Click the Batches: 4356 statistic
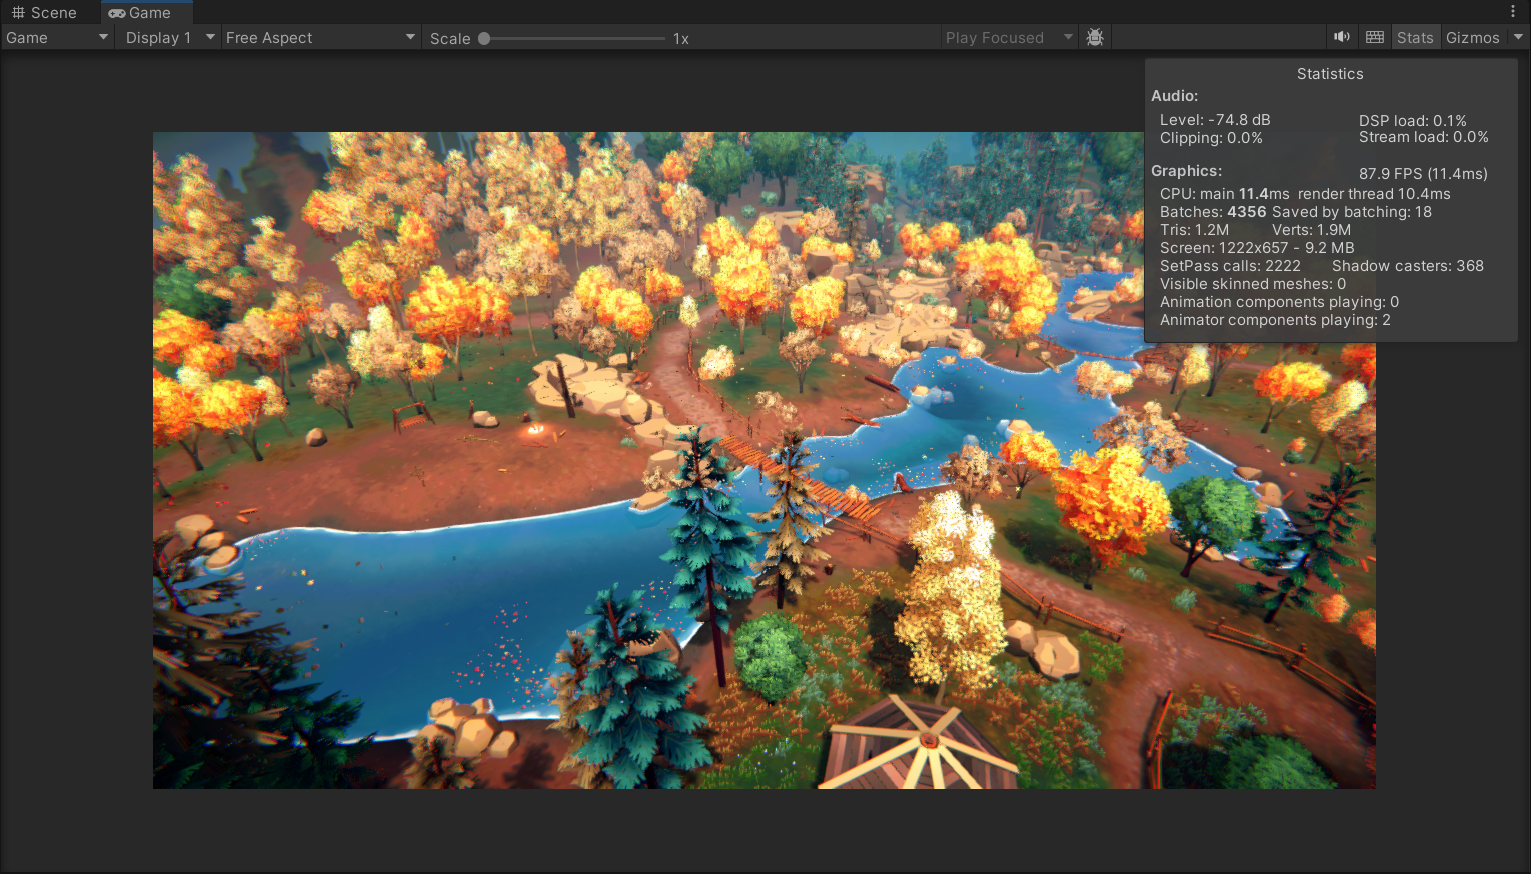This screenshot has height=874, width=1531. coord(1213,212)
